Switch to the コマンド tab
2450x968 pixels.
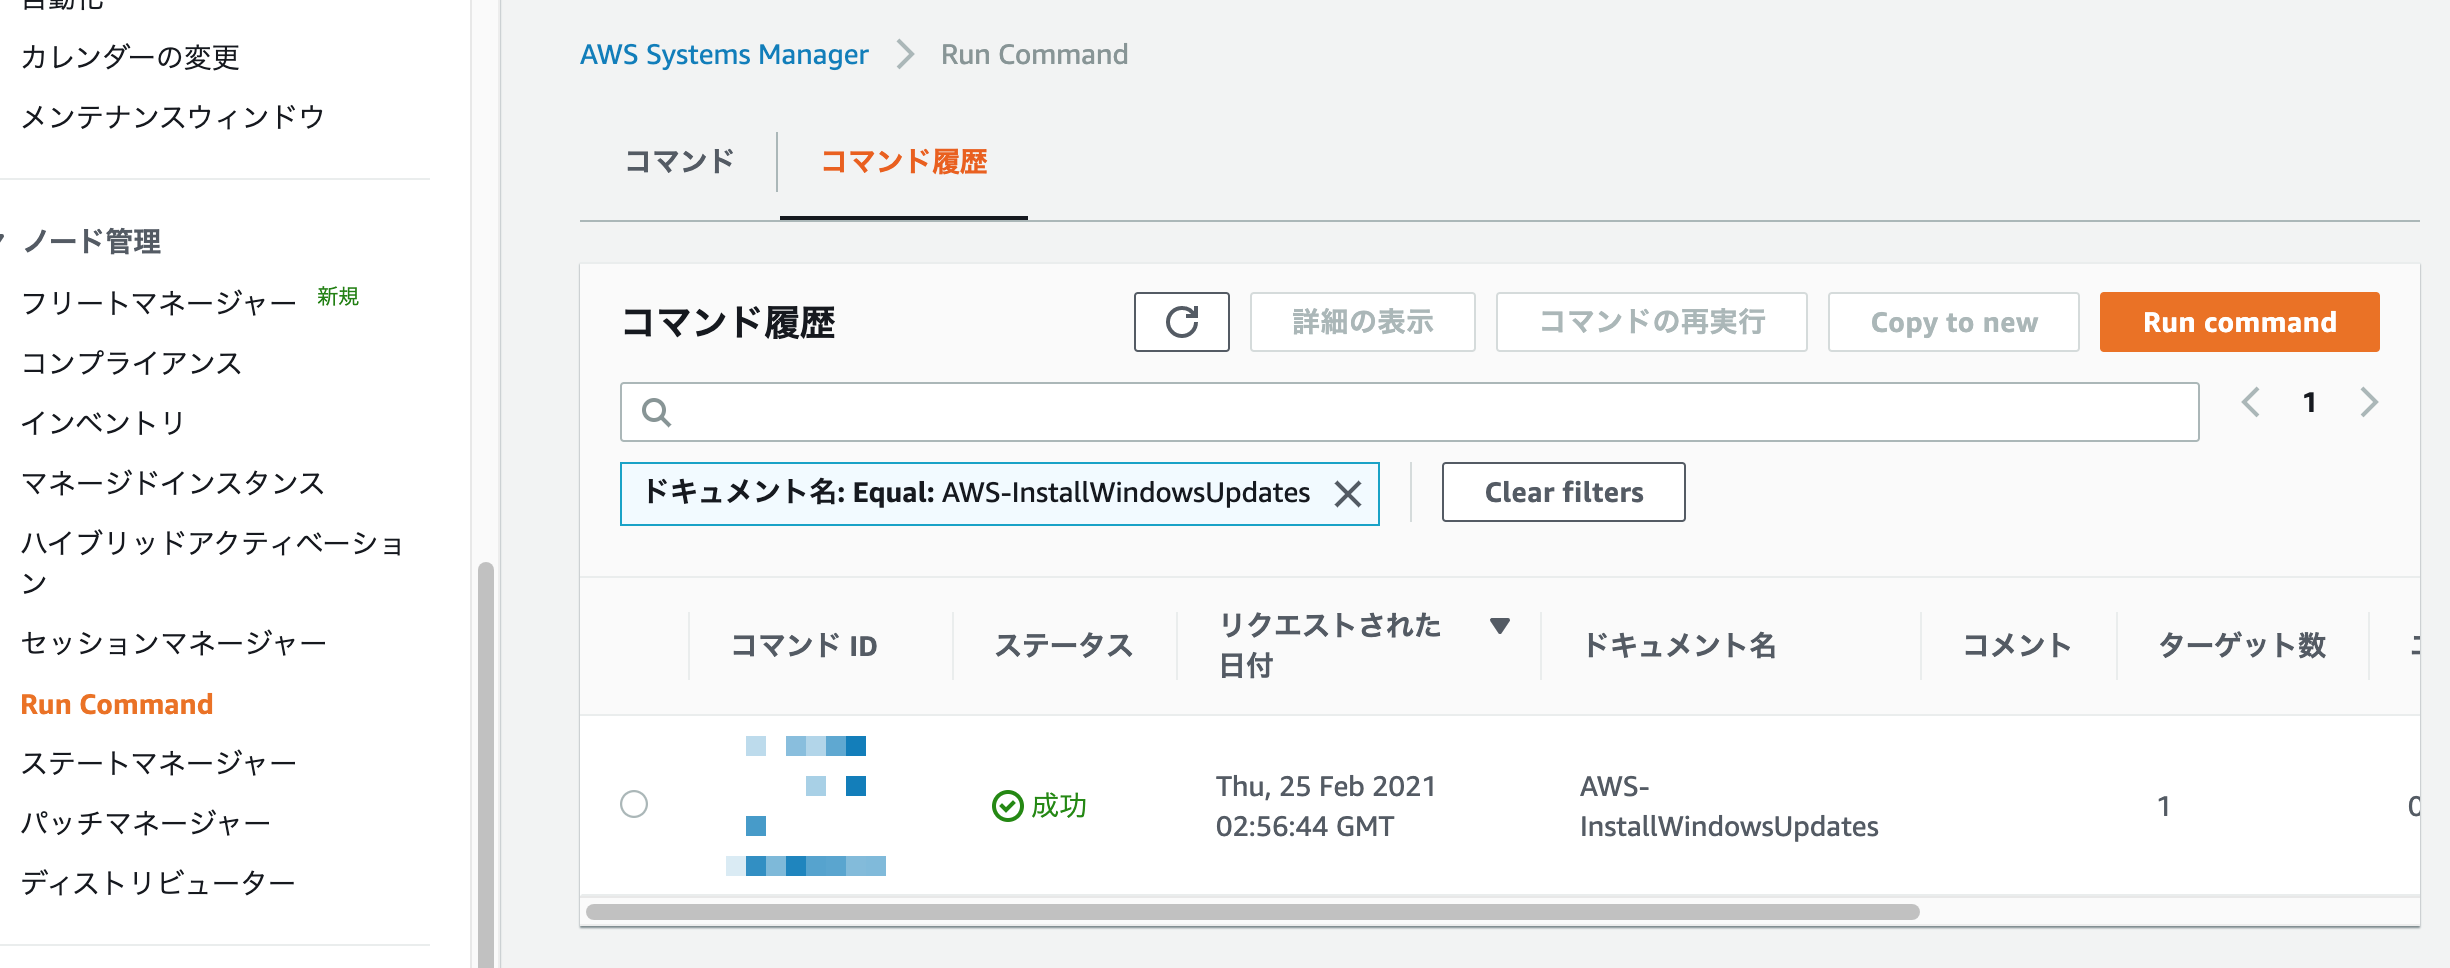click(679, 162)
